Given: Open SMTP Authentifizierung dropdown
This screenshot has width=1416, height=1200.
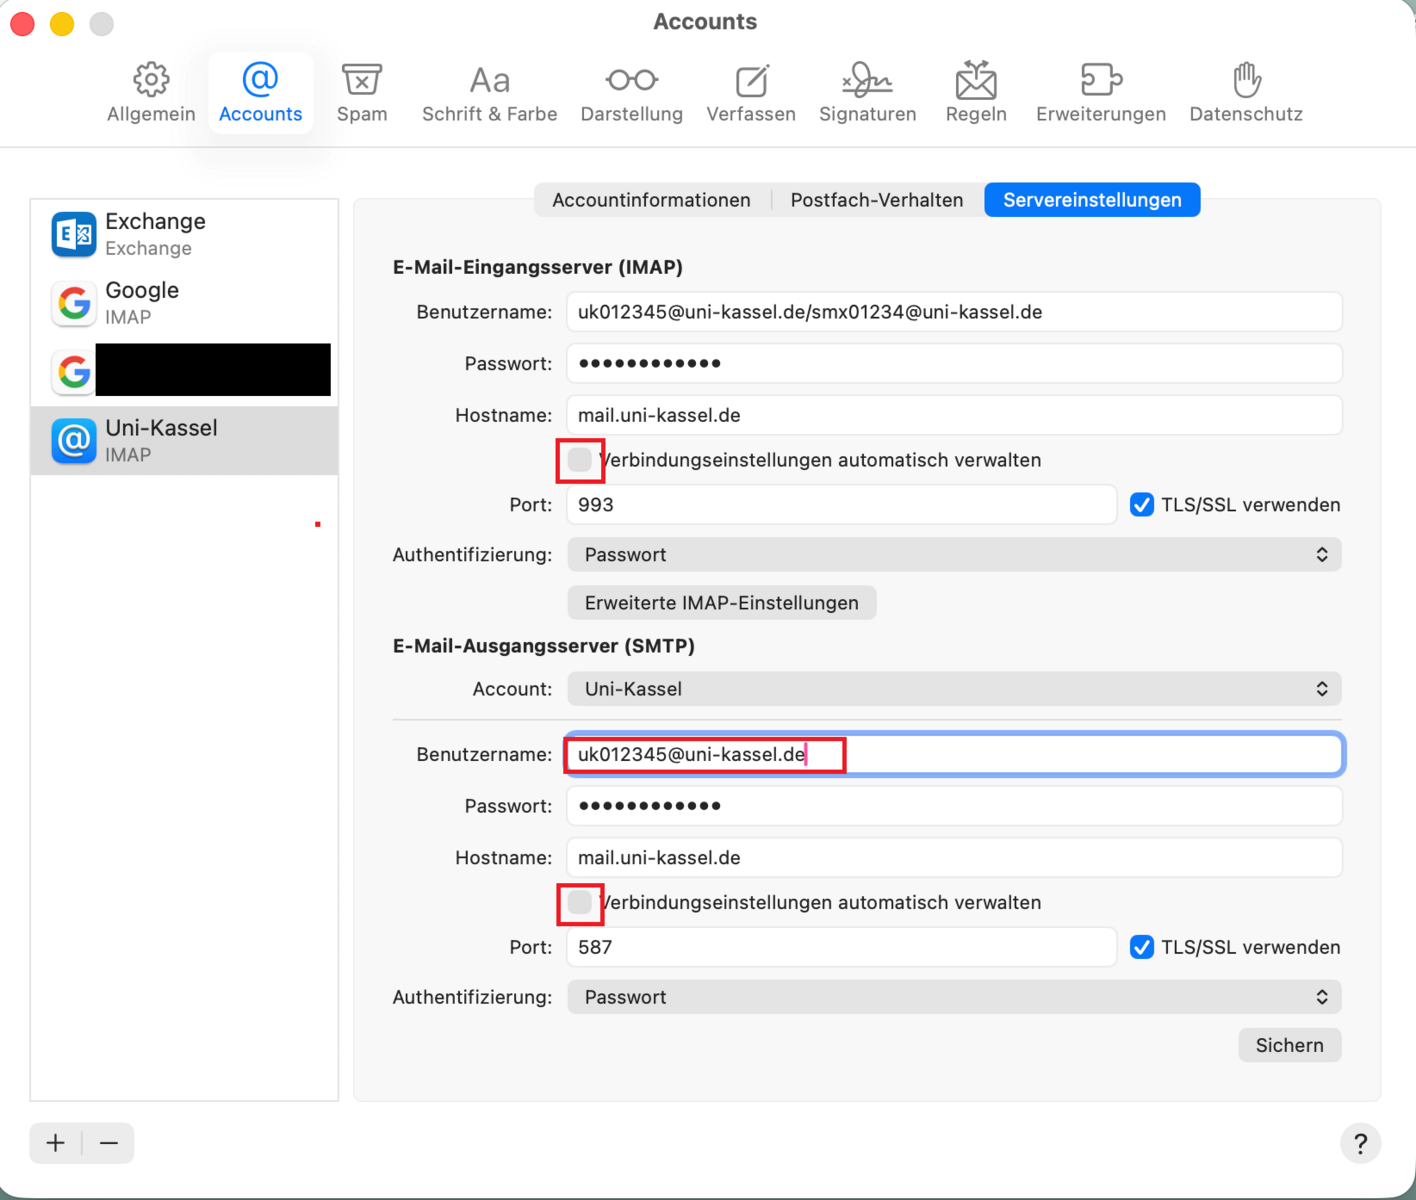Looking at the screenshot, I should tap(954, 997).
